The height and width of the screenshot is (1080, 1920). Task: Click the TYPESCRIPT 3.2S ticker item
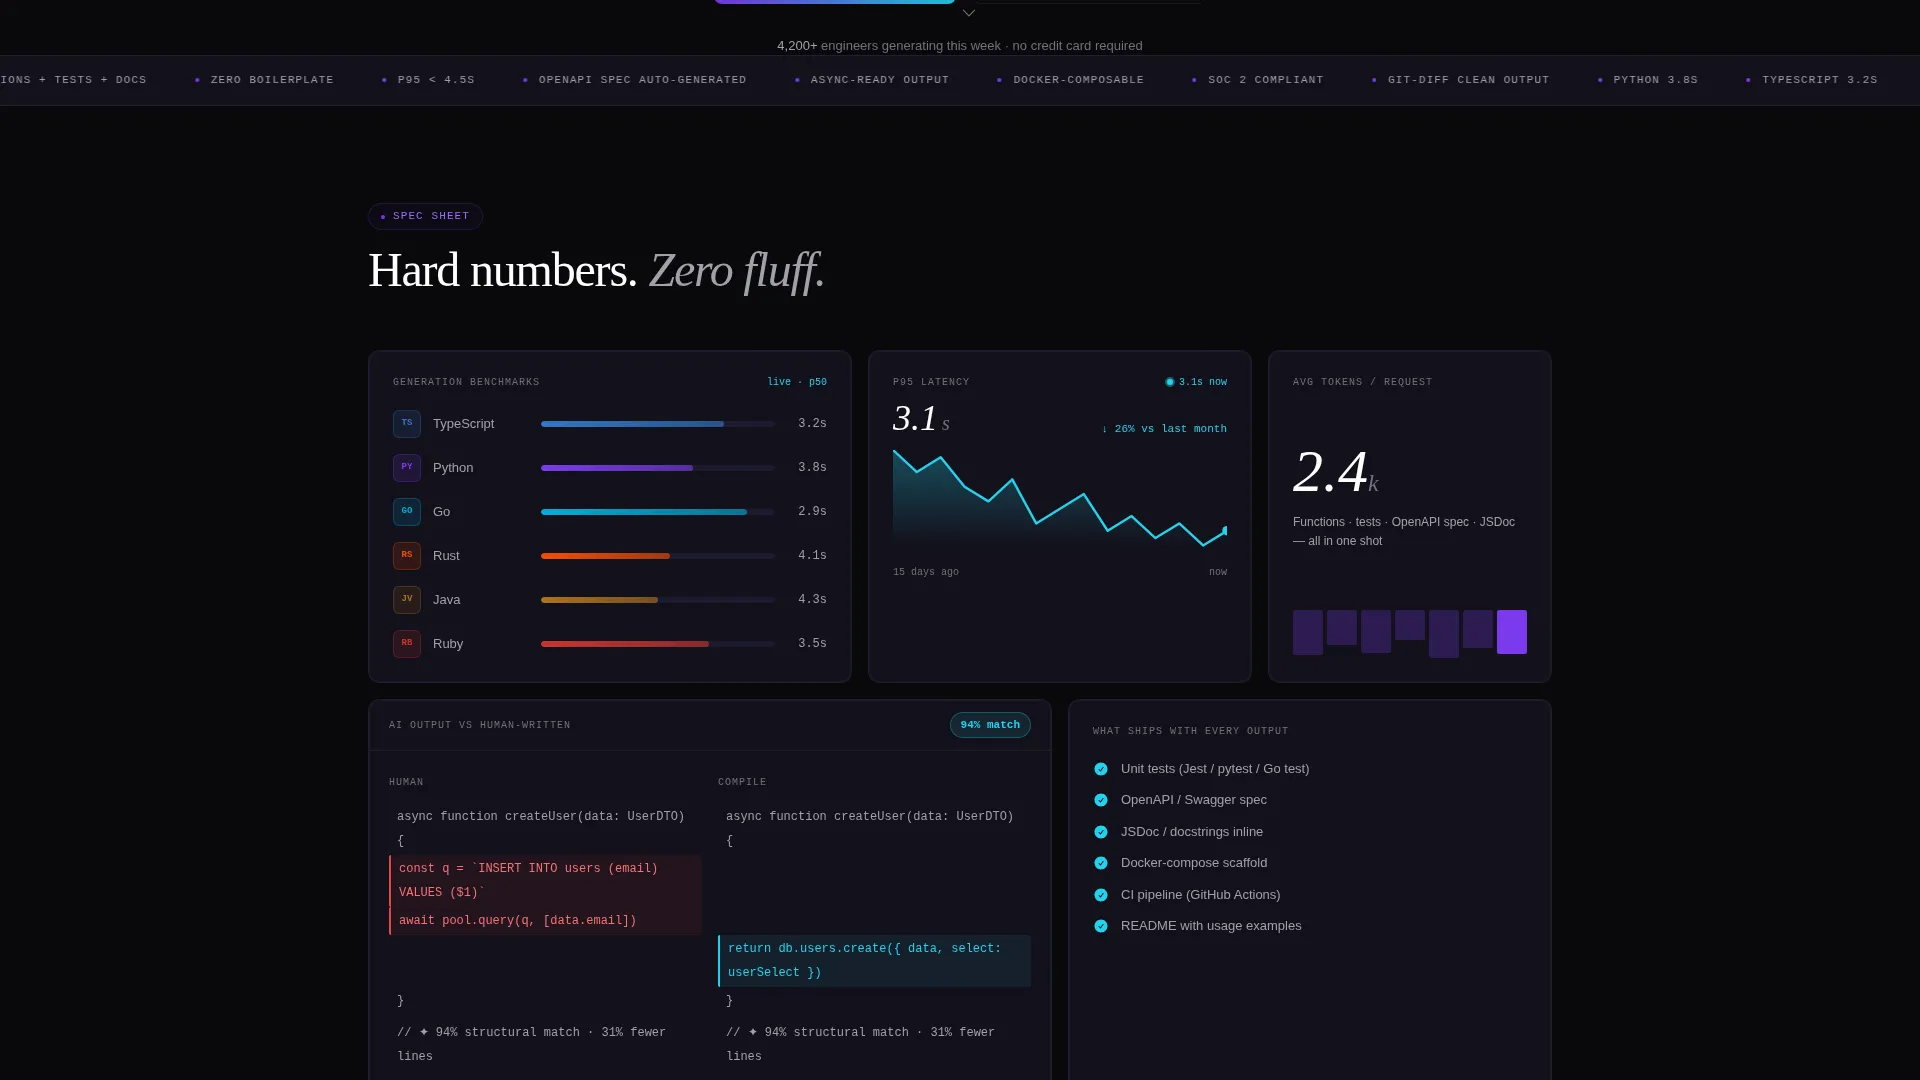[x=1812, y=80]
